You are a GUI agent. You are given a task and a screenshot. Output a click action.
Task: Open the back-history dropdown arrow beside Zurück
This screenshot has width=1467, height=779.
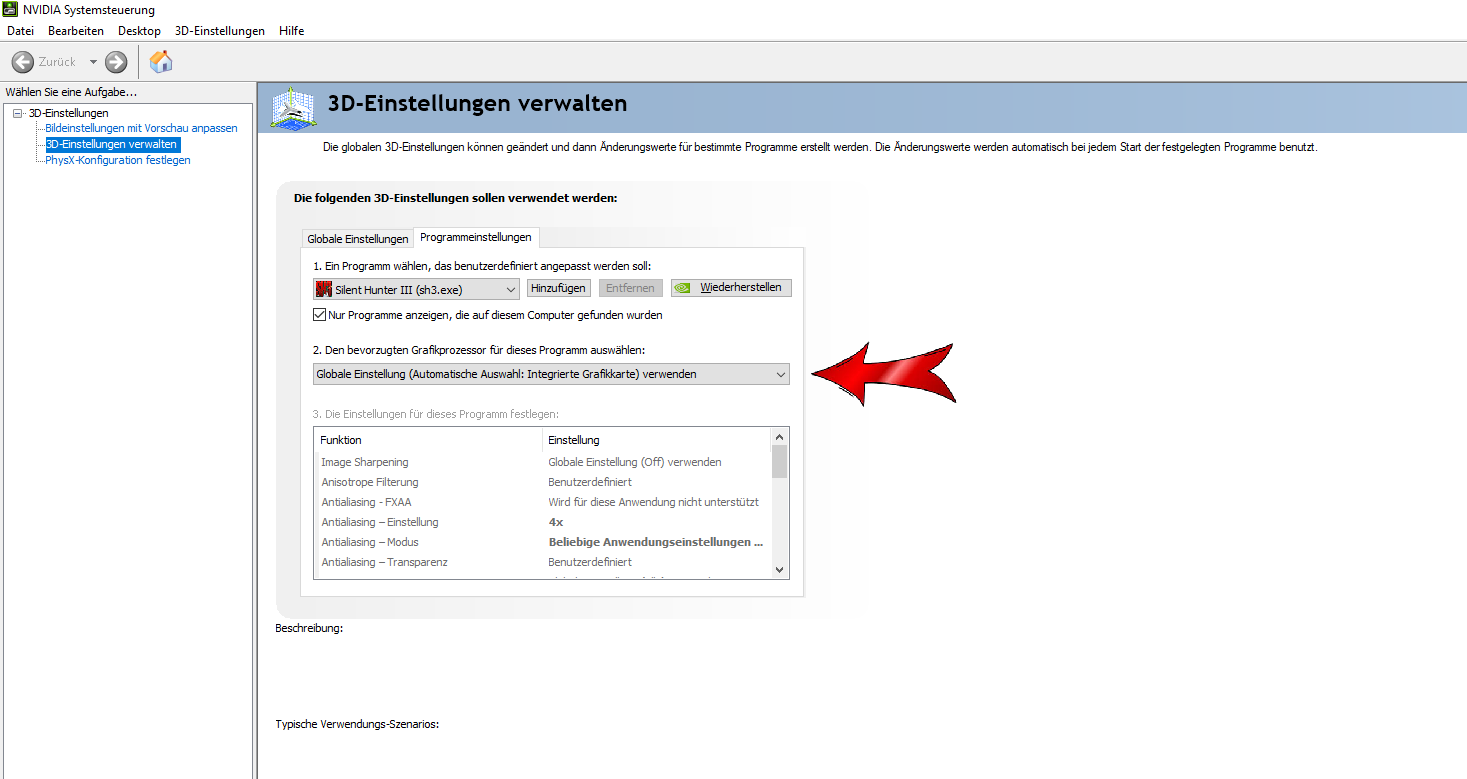pos(93,62)
